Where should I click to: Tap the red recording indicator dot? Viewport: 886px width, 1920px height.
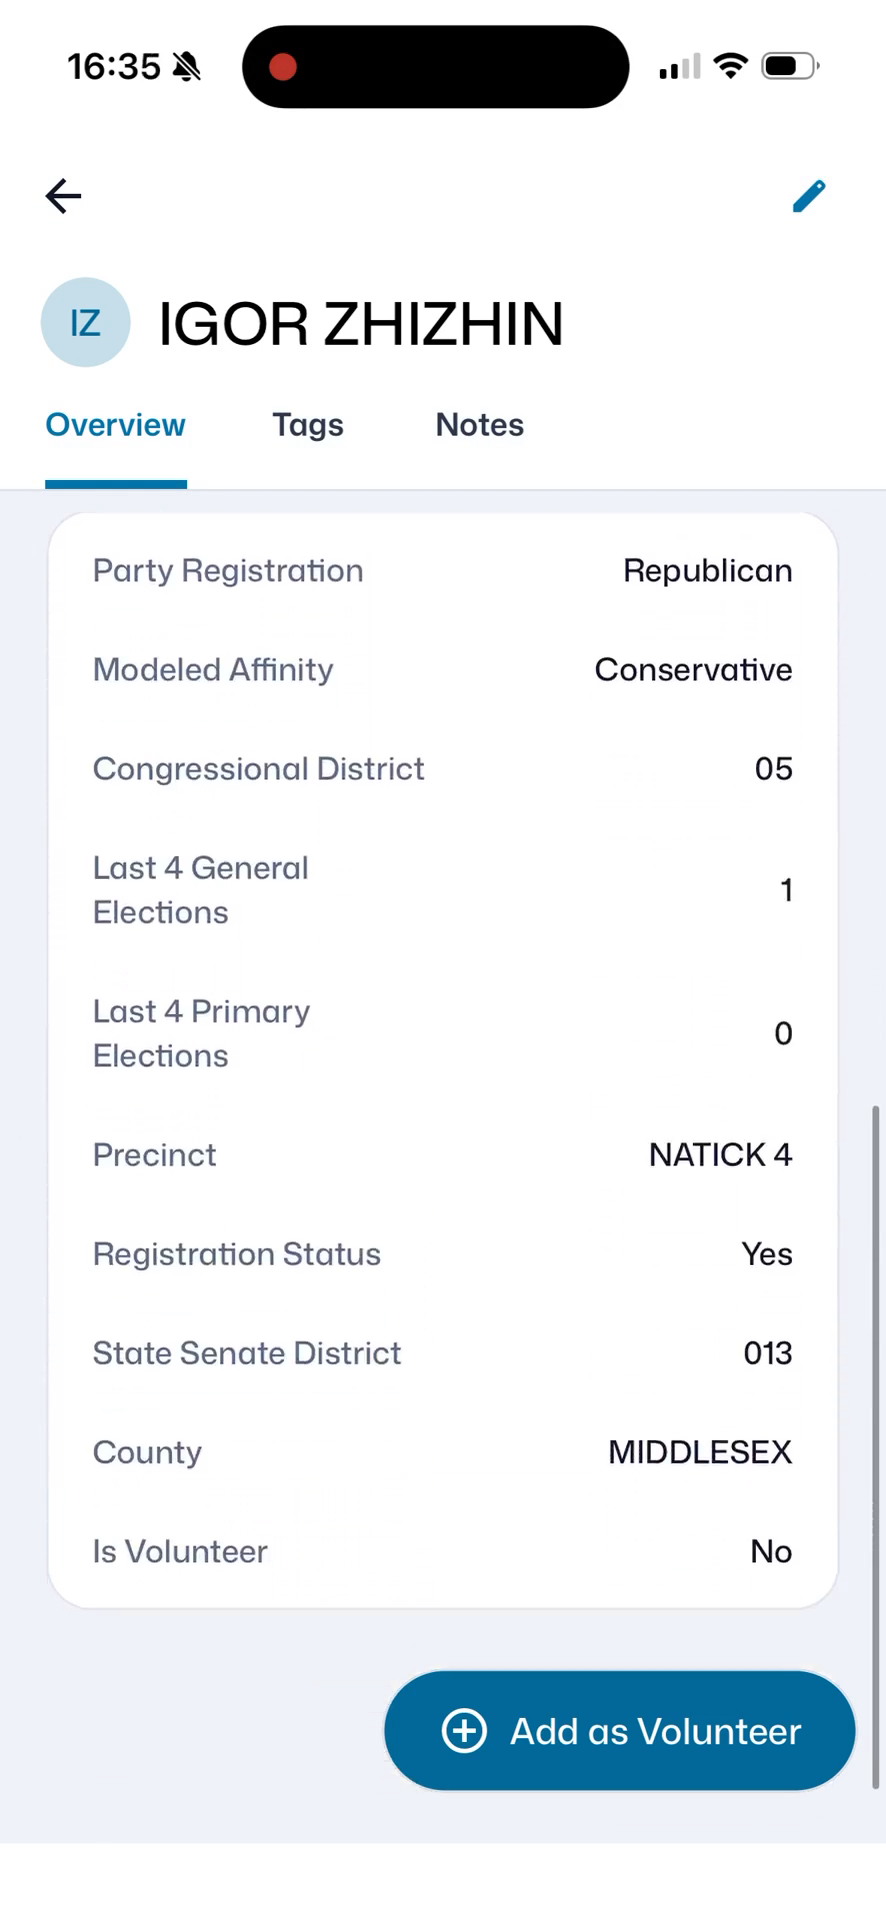click(x=283, y=67)
